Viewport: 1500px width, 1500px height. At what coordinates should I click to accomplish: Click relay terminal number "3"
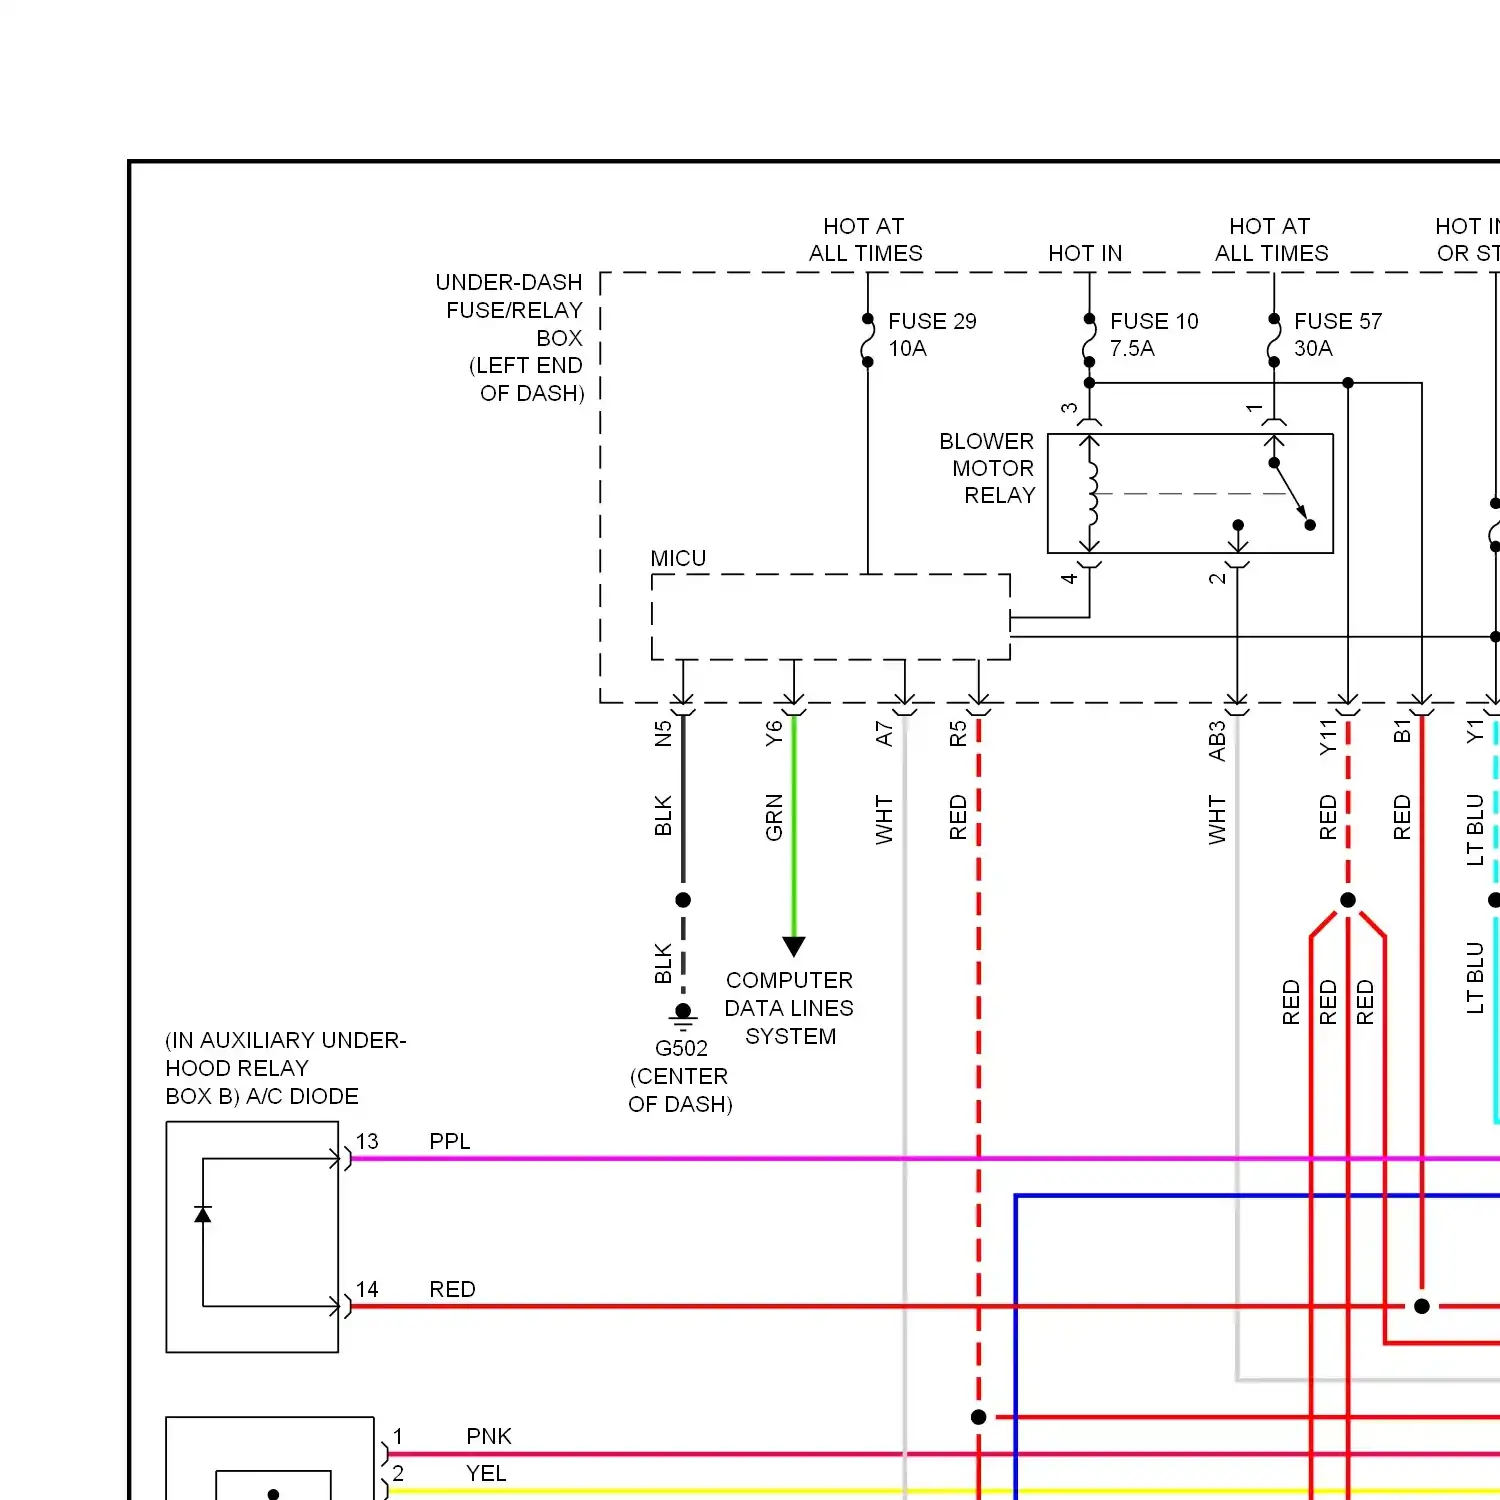pyautogui.click(x=1069, y=408)
